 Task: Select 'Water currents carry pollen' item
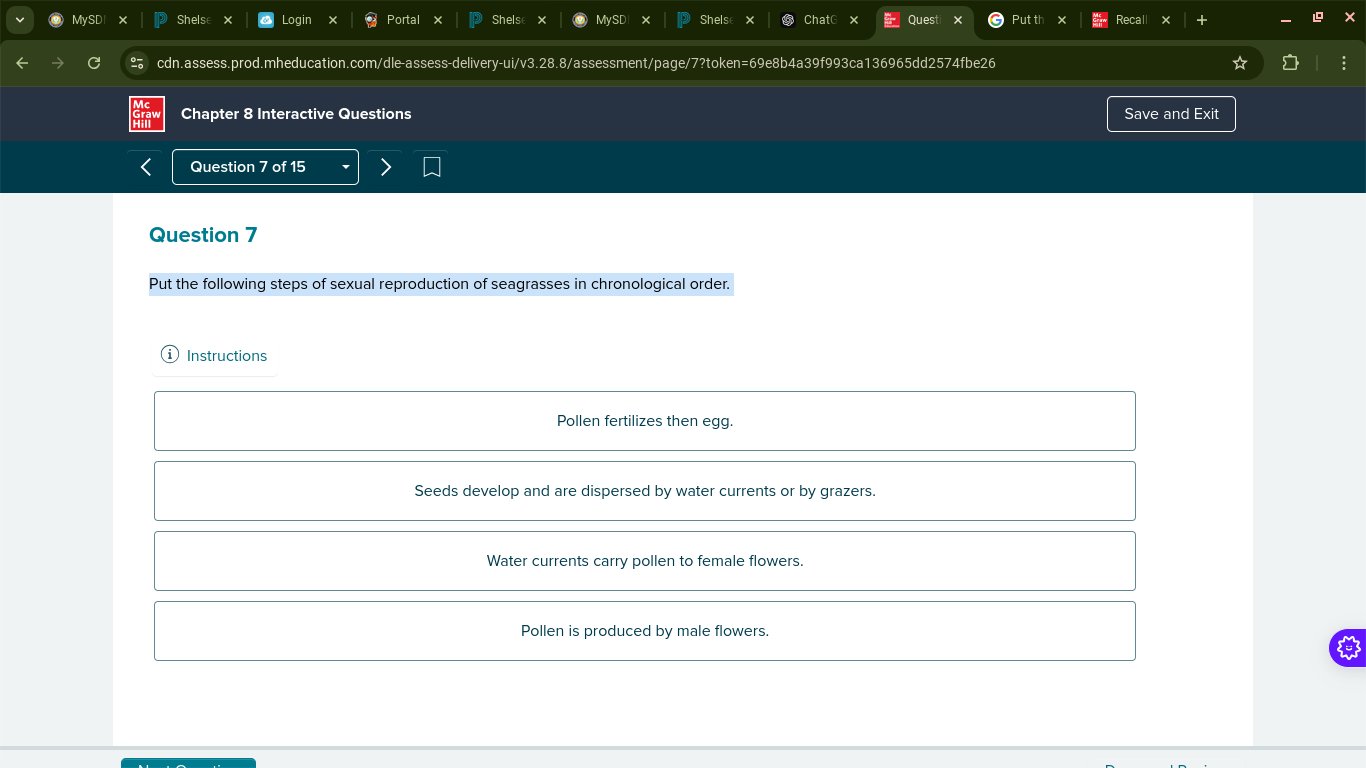click(645, 561)
